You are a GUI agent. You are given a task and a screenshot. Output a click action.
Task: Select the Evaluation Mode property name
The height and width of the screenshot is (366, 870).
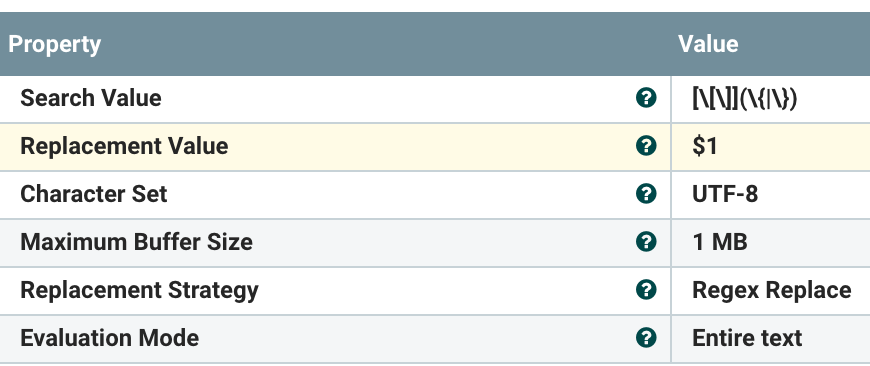[109, 338]
